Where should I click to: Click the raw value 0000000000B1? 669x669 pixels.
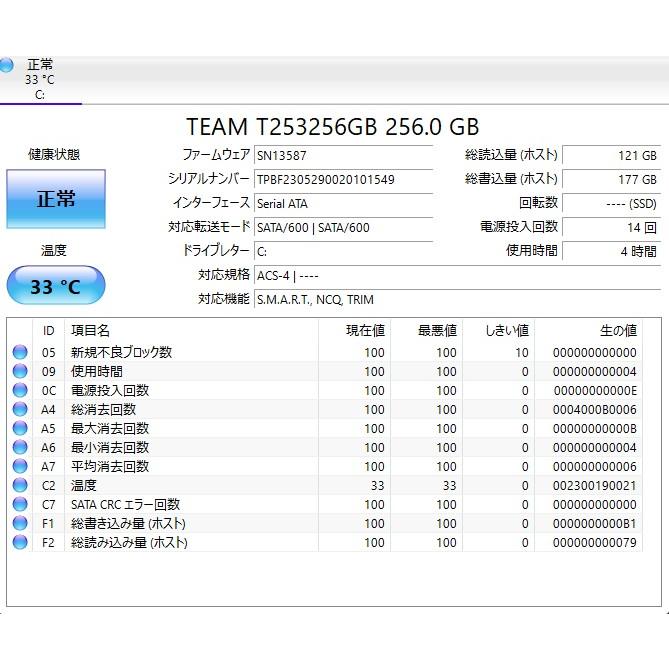(x=595, y=524)
